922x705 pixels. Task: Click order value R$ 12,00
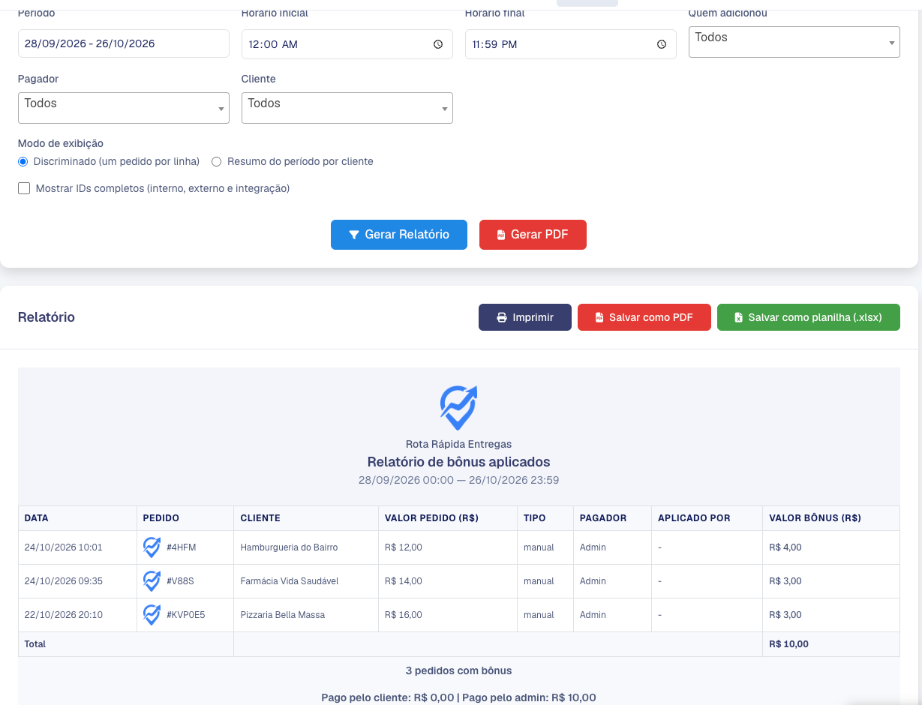(403, 547)
